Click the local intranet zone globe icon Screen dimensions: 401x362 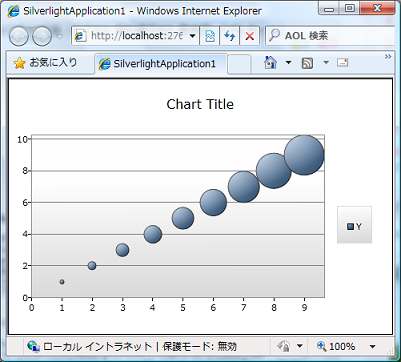34,347
